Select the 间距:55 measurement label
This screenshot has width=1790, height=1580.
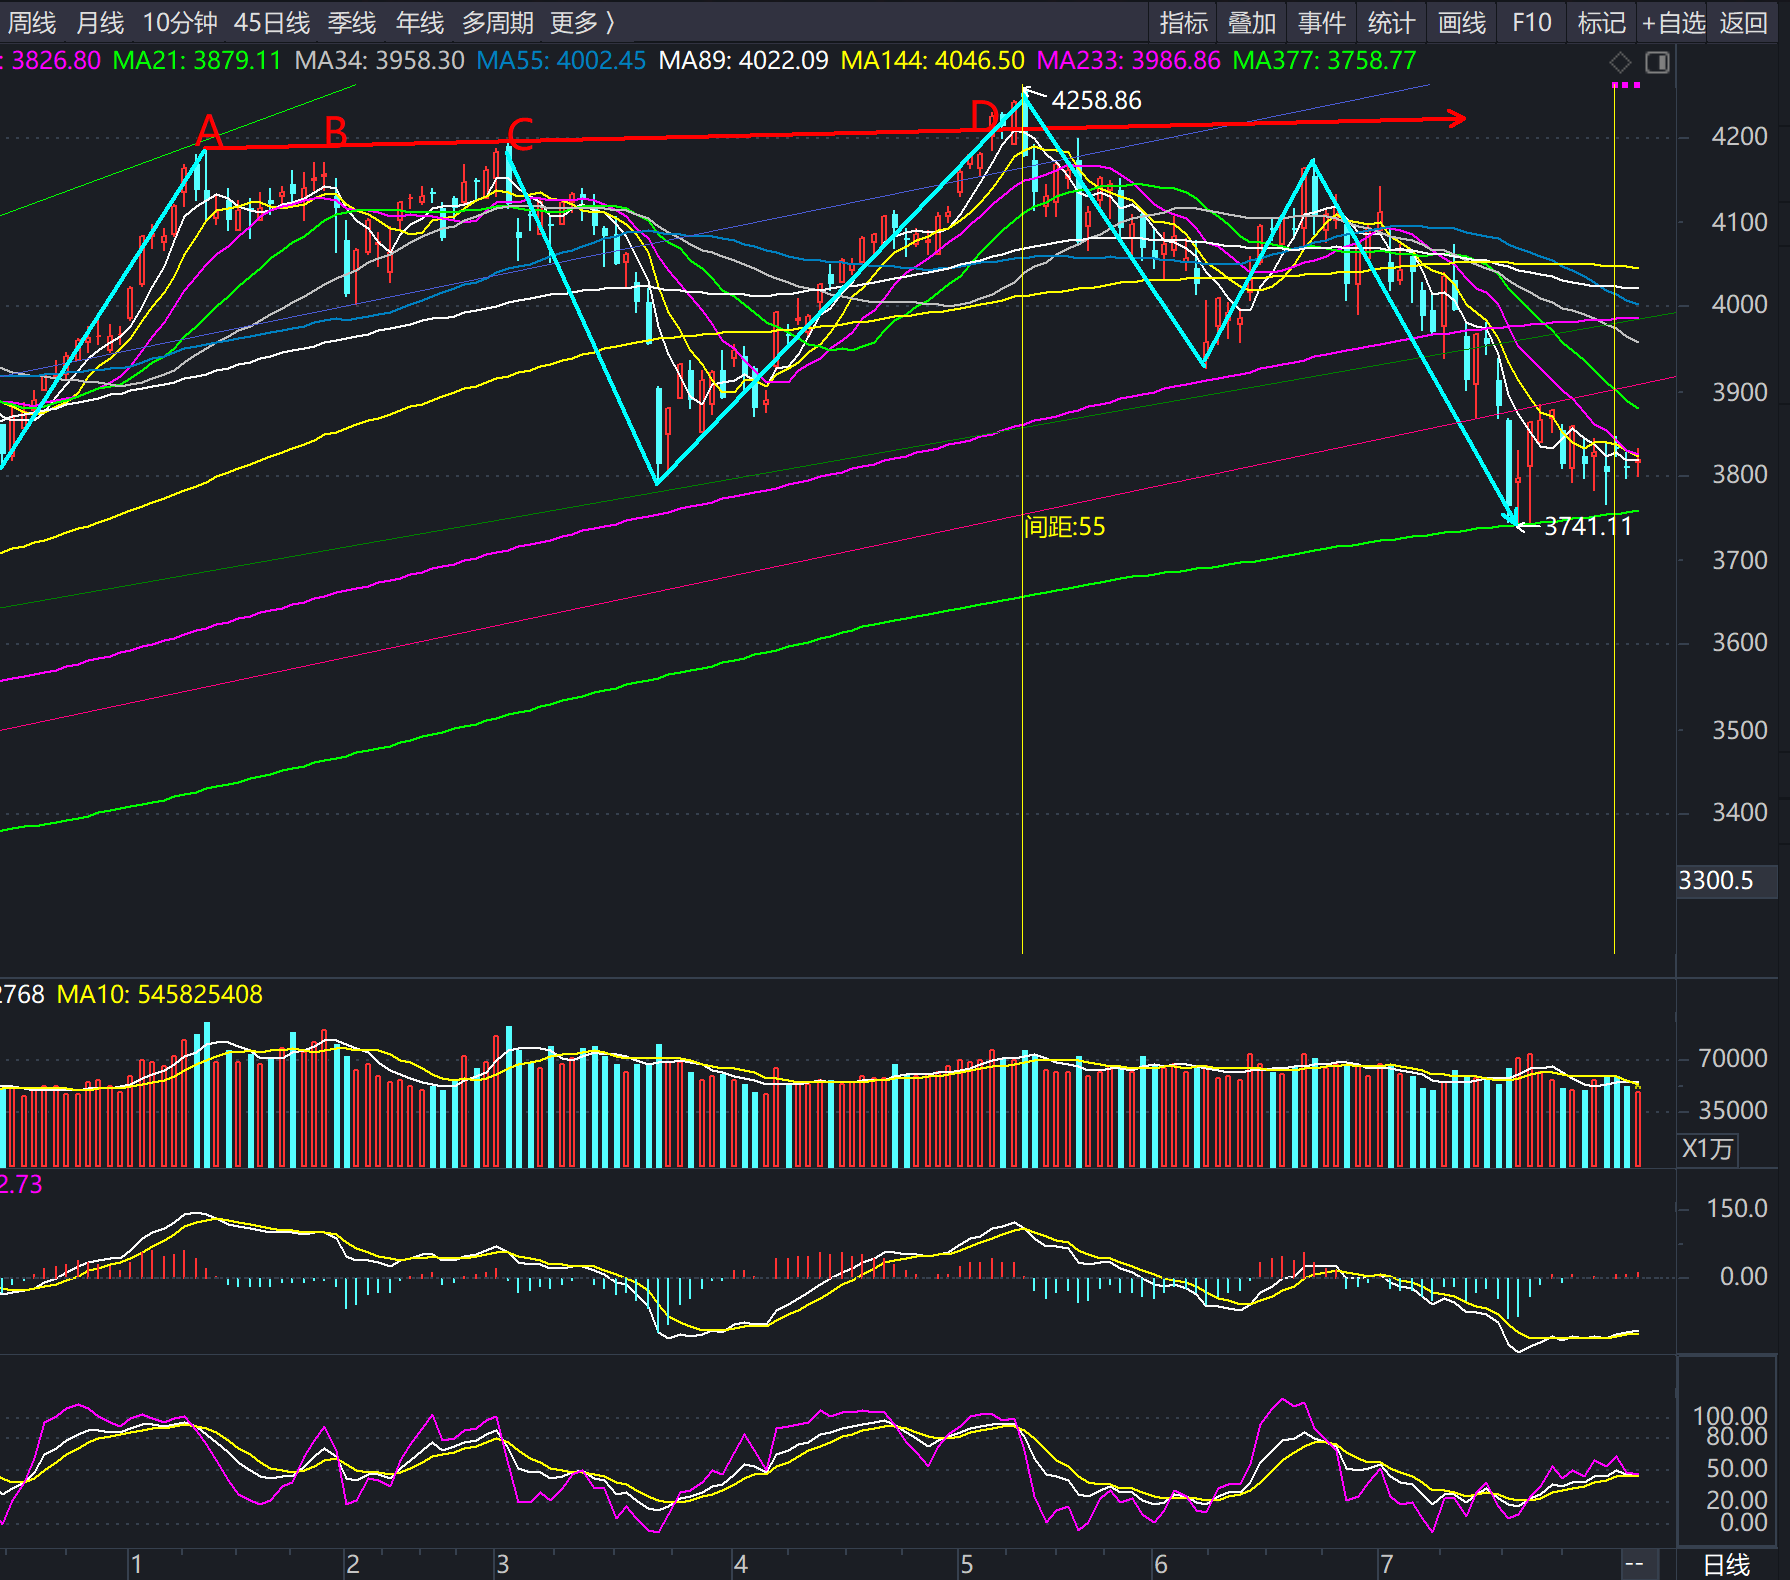pyautogui.click(x=1064, y=527)
